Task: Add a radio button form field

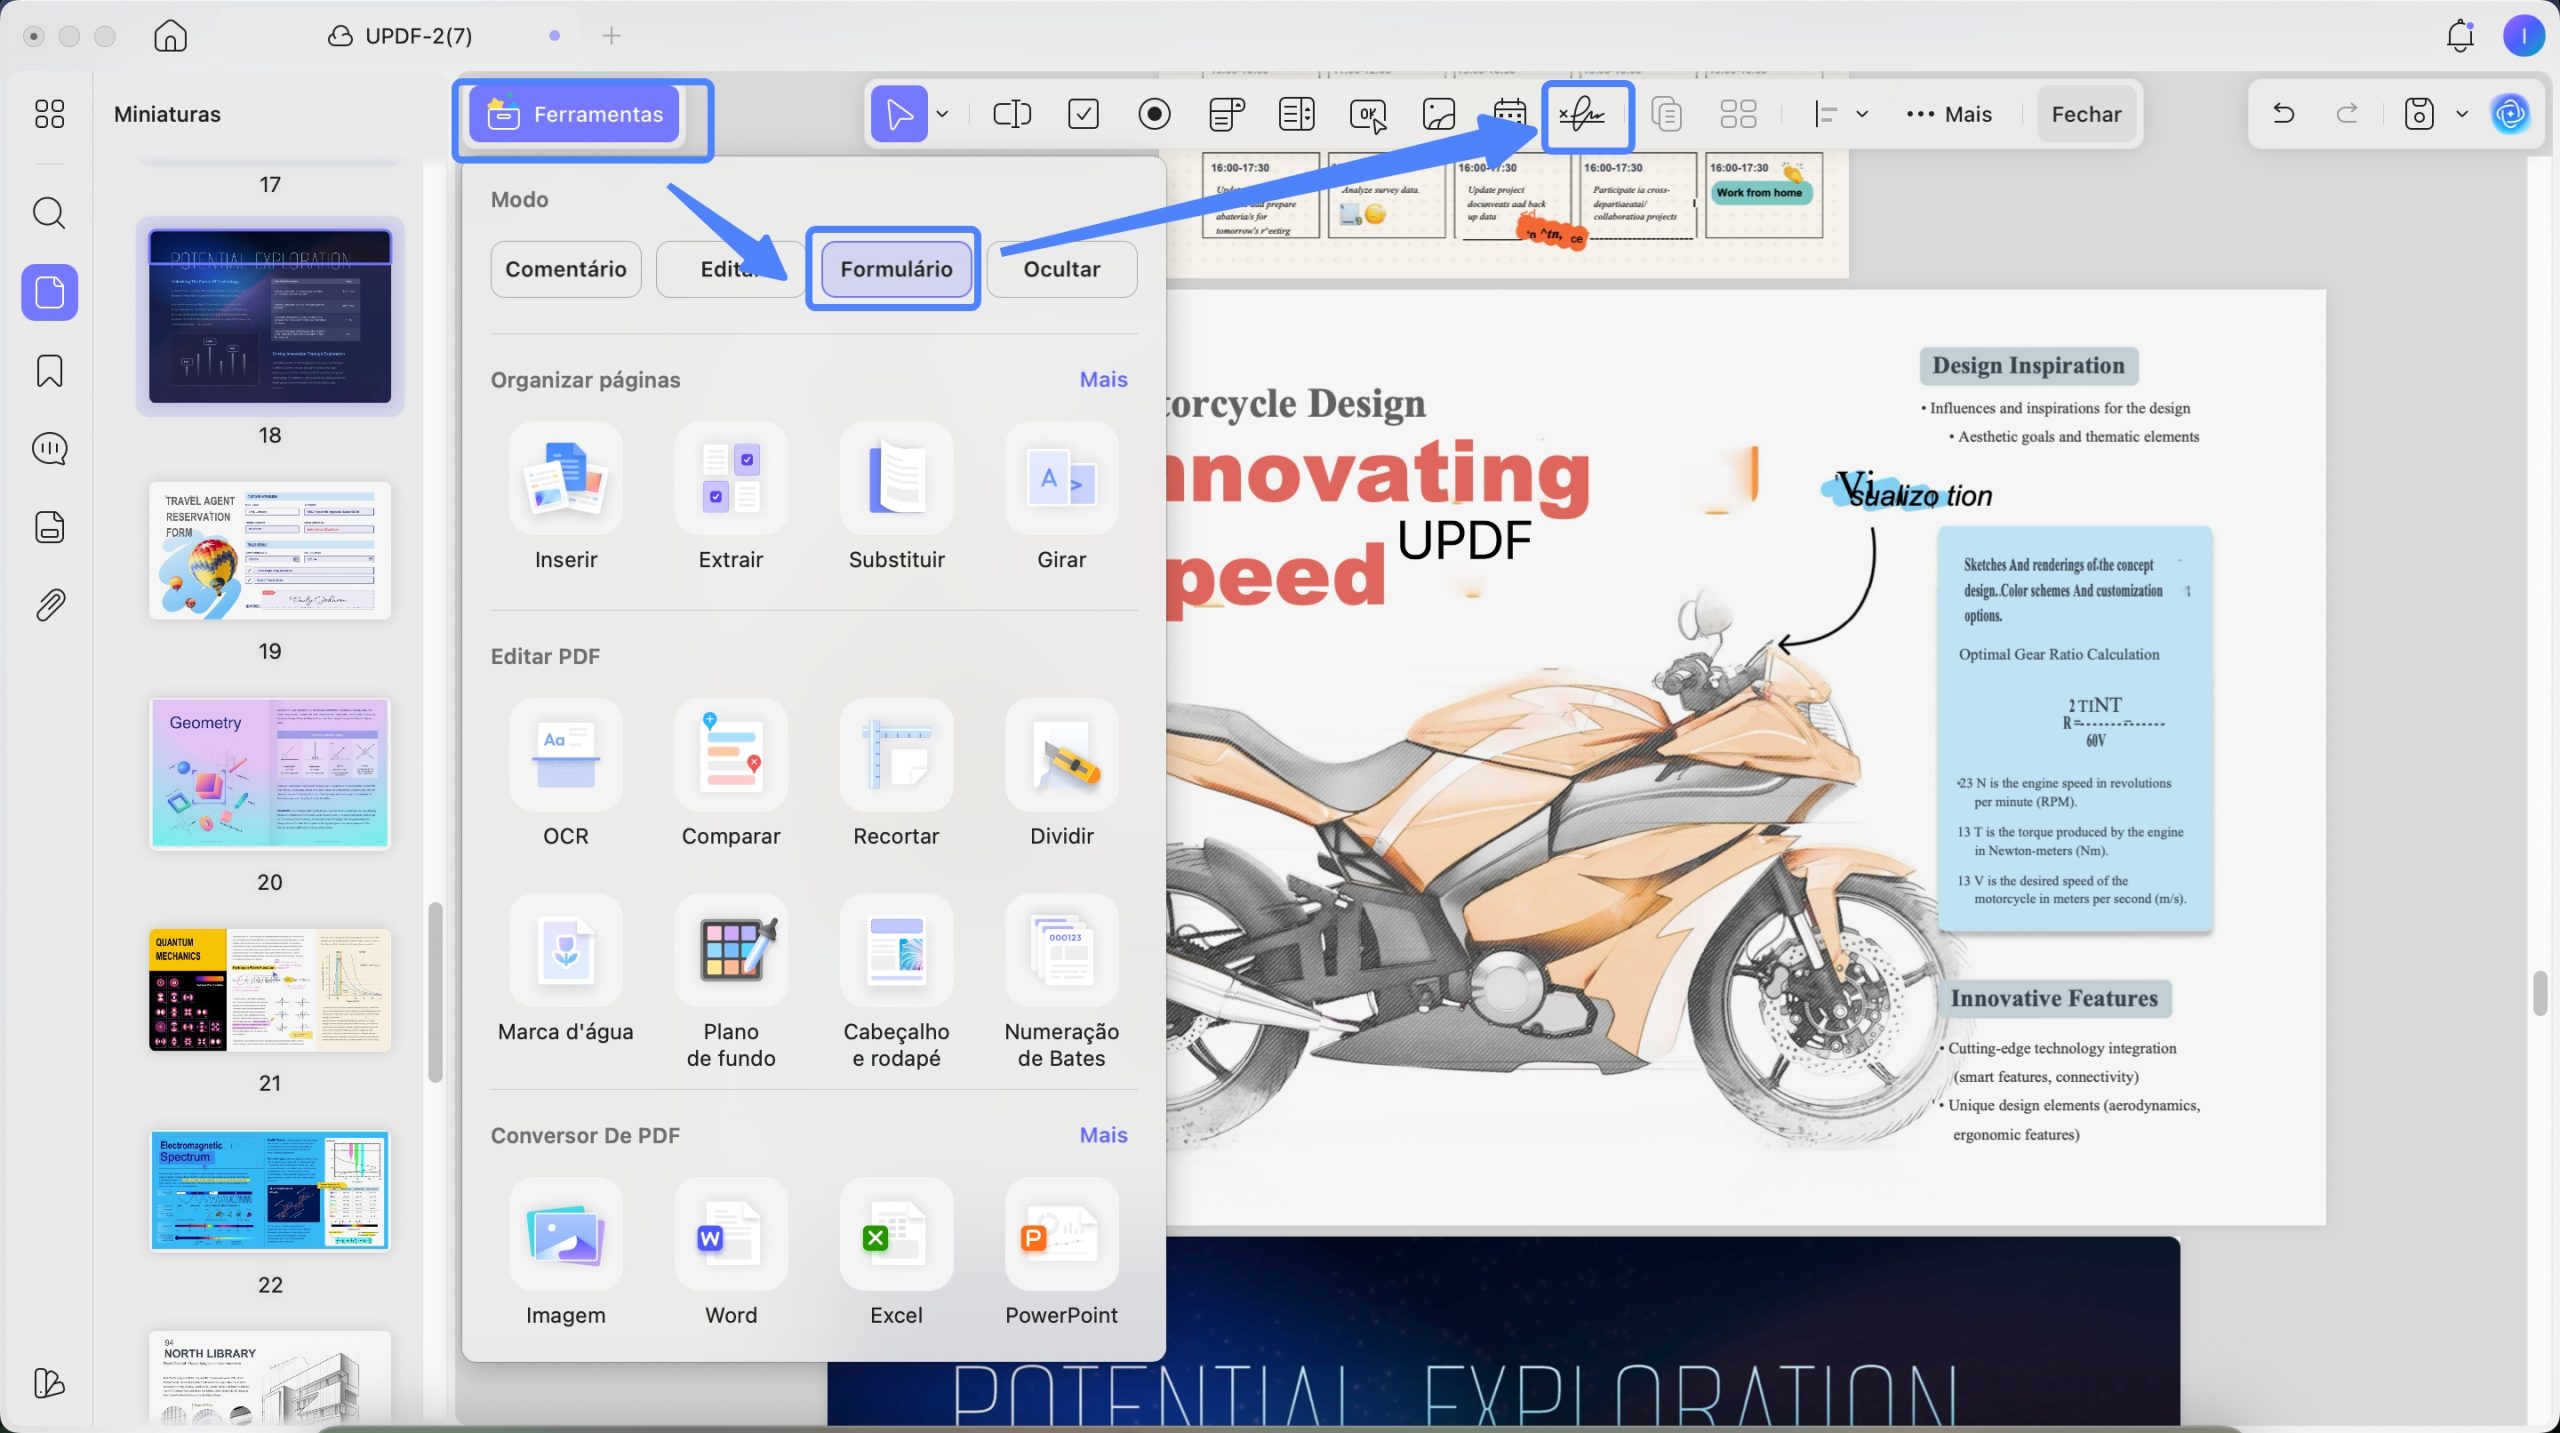Action: [1154, 114]
